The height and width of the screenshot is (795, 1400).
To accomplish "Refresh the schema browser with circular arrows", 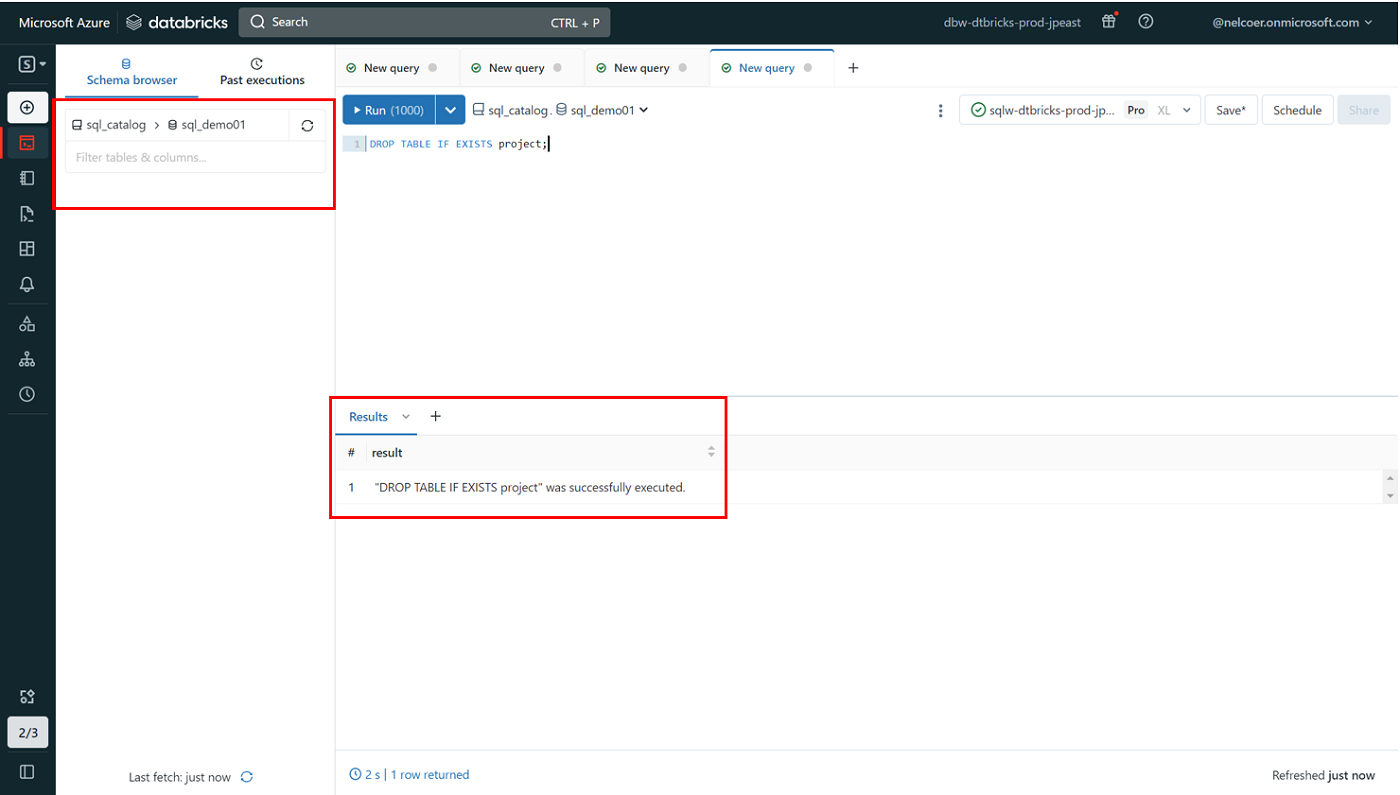I will point(307,126).
